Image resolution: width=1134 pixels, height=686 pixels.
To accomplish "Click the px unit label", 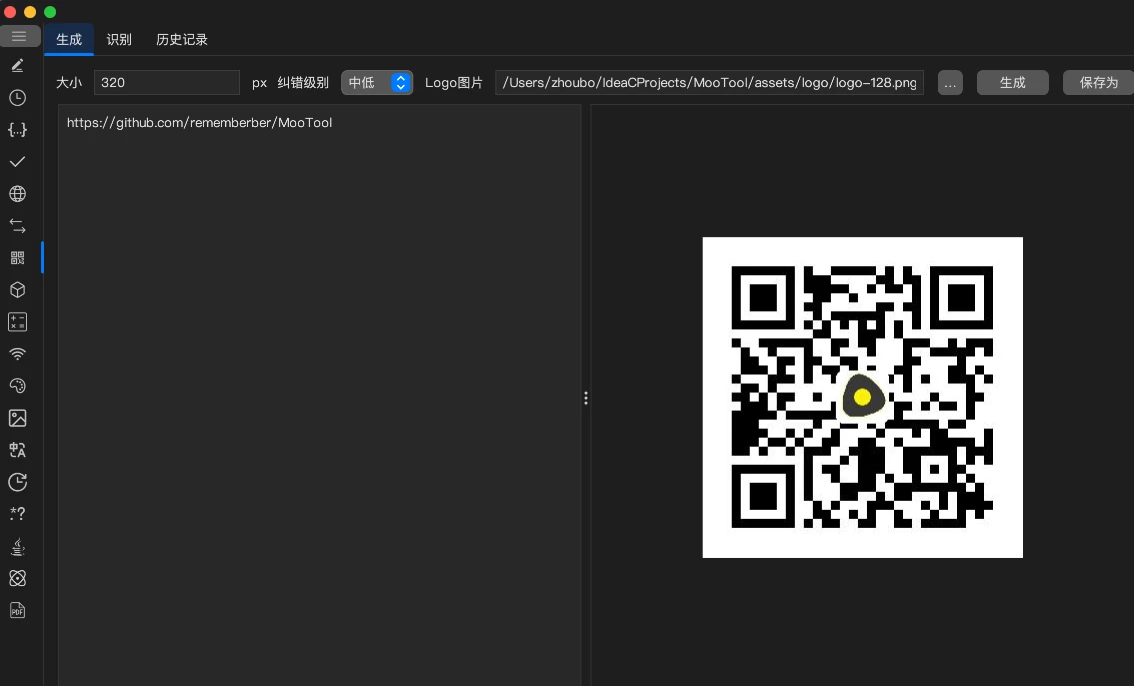I will point(260,83).
